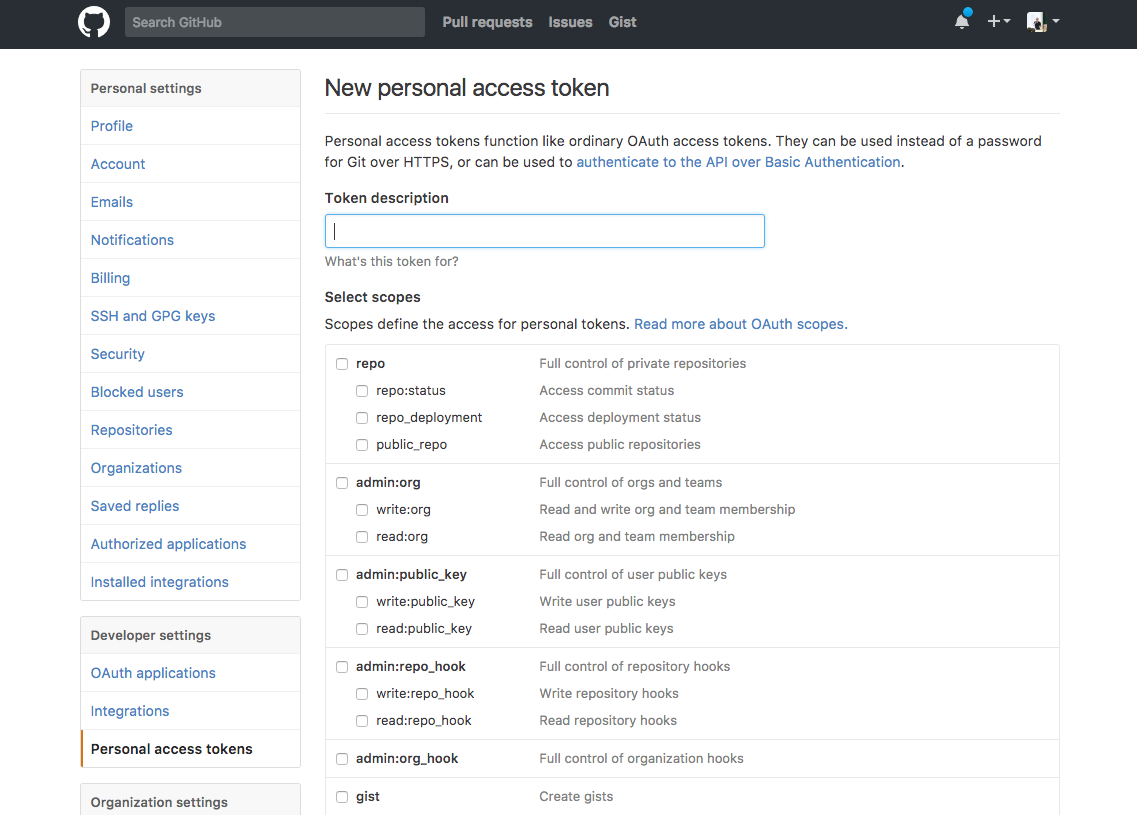
Task: Open Authorized applications
Action: [191, 544]
